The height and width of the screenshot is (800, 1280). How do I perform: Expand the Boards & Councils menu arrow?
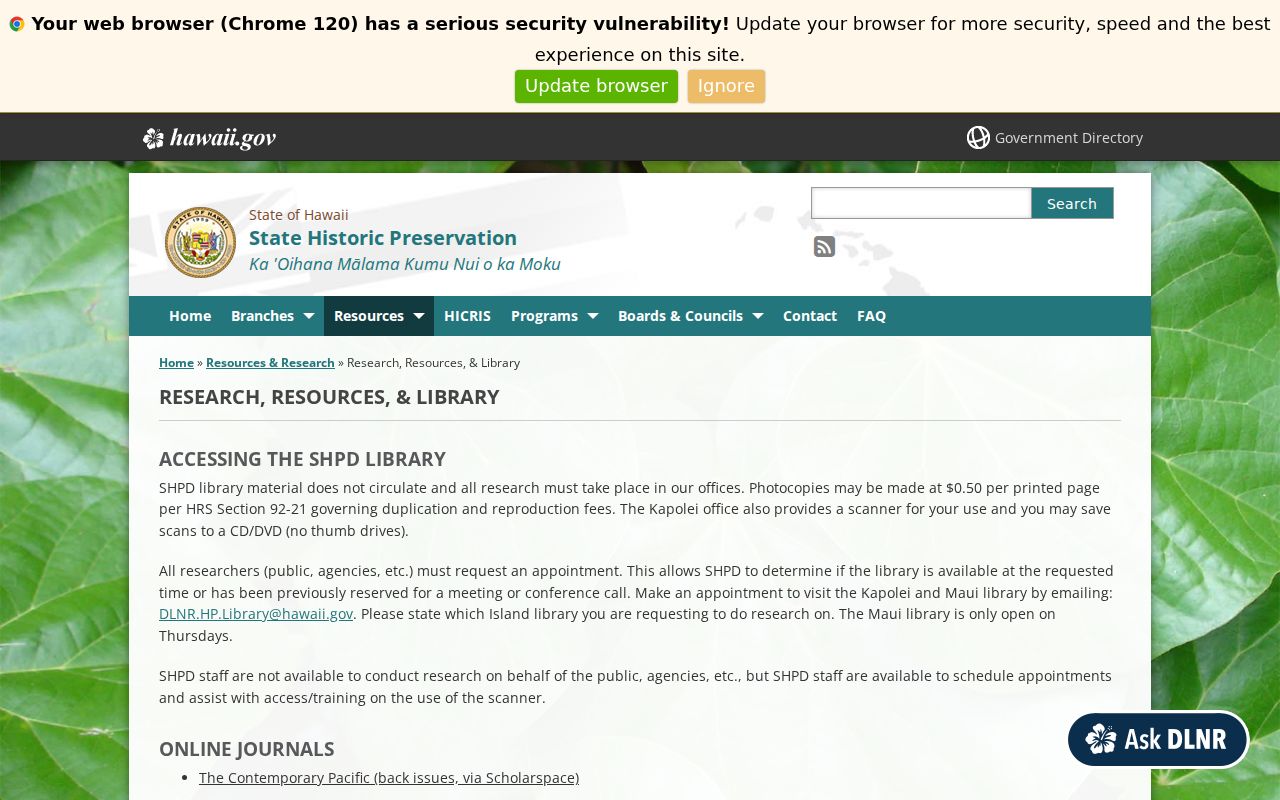coord(757,316)
